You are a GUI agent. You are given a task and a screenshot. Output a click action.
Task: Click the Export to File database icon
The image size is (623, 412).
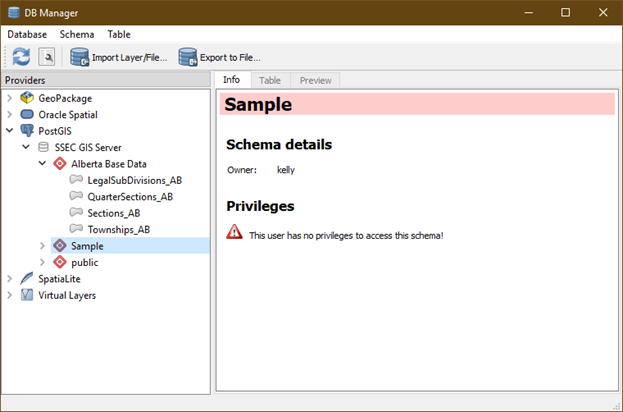[188, 57]
